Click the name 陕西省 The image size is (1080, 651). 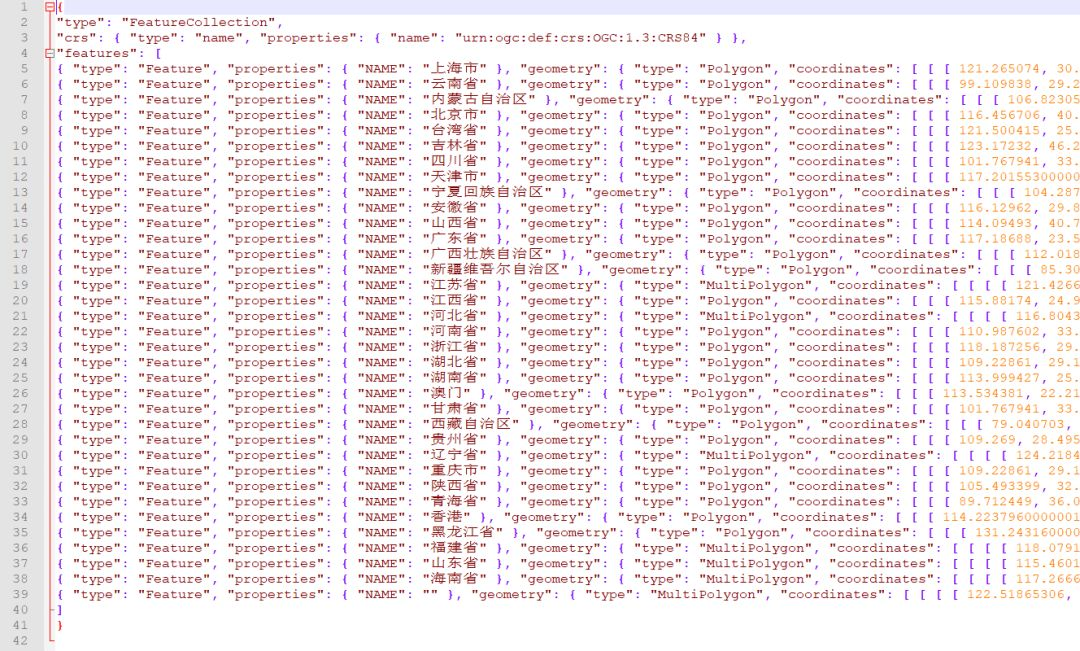tap(454, 486)
